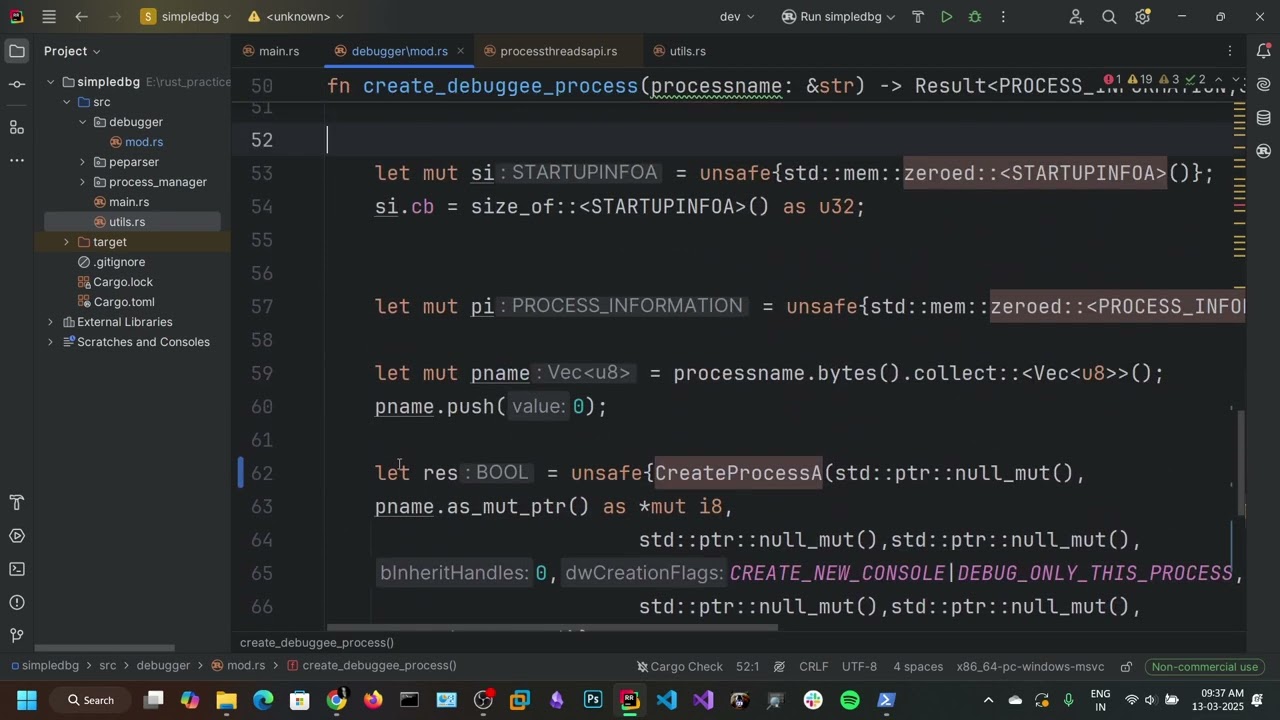Image resolution: width=1280 pixels, height=720 pixels.
Task: Open the Commit tool window
Action: tap(17, 84)
